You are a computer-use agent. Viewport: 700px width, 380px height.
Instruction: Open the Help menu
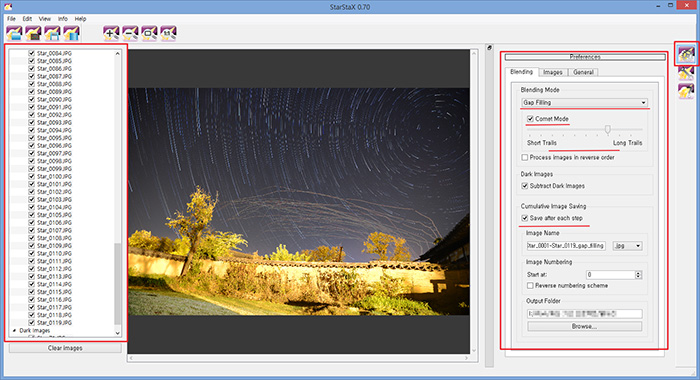pos(80,19)
